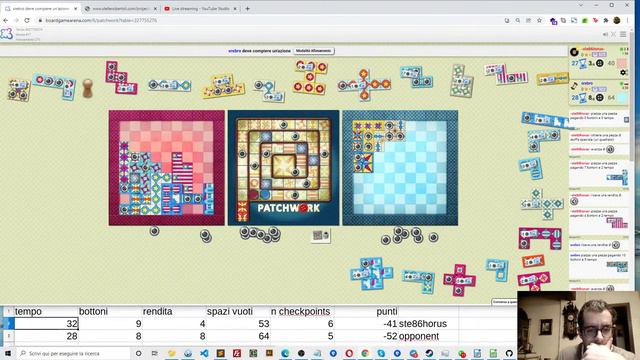Image resolution: width=640 pixels, height=360 pixels.
Task: Open the Steam icon in the taskbar
Action: pos(429,353)
